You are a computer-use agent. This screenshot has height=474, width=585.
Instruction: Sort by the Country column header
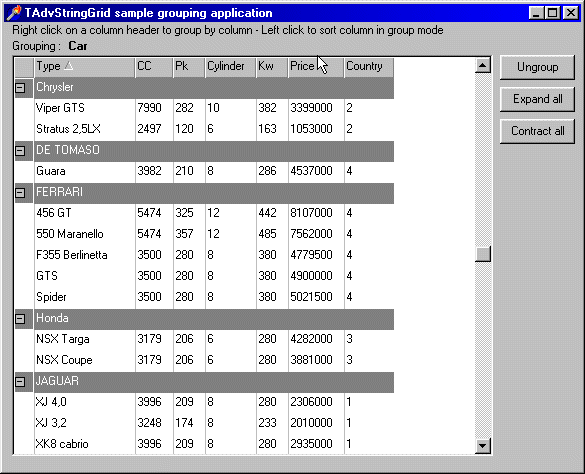pyautogui.click(x=369, y=67)
